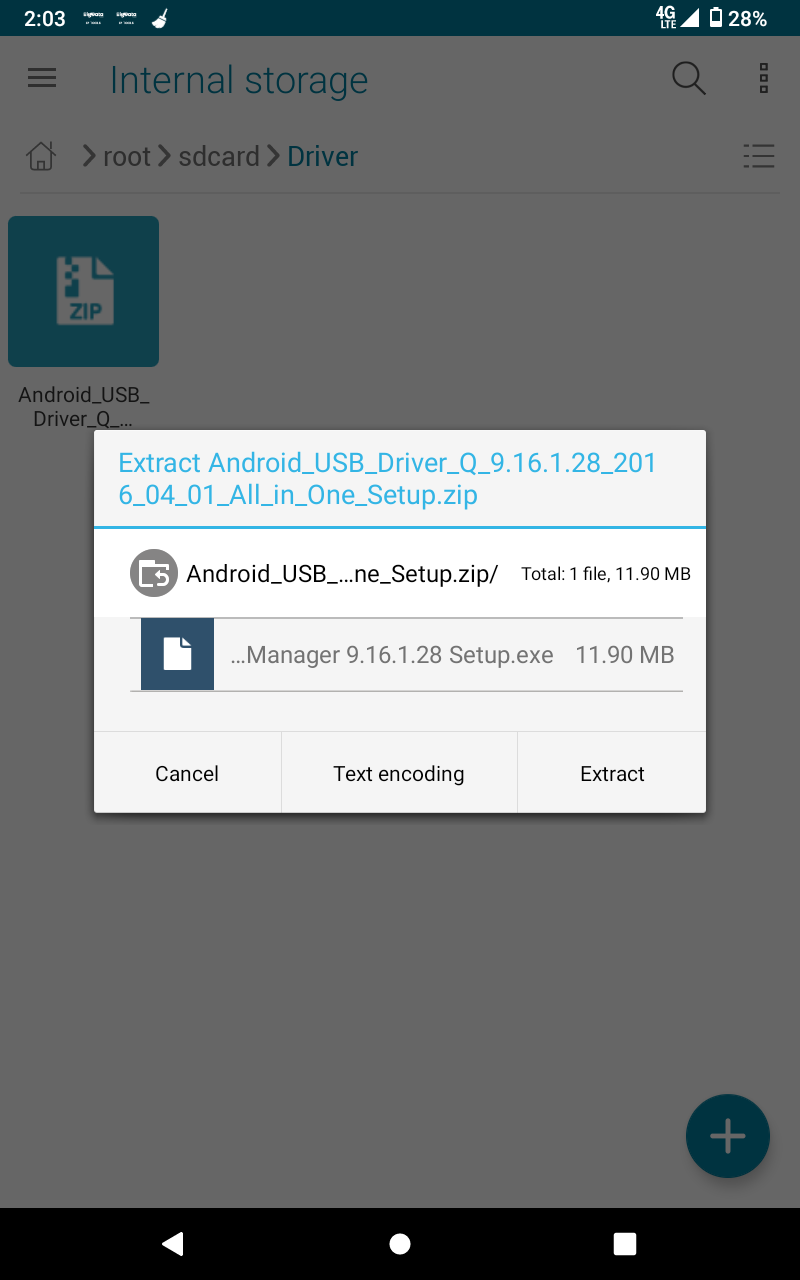
Task: Cancel the extract dialog
Action: pos(187,773)
